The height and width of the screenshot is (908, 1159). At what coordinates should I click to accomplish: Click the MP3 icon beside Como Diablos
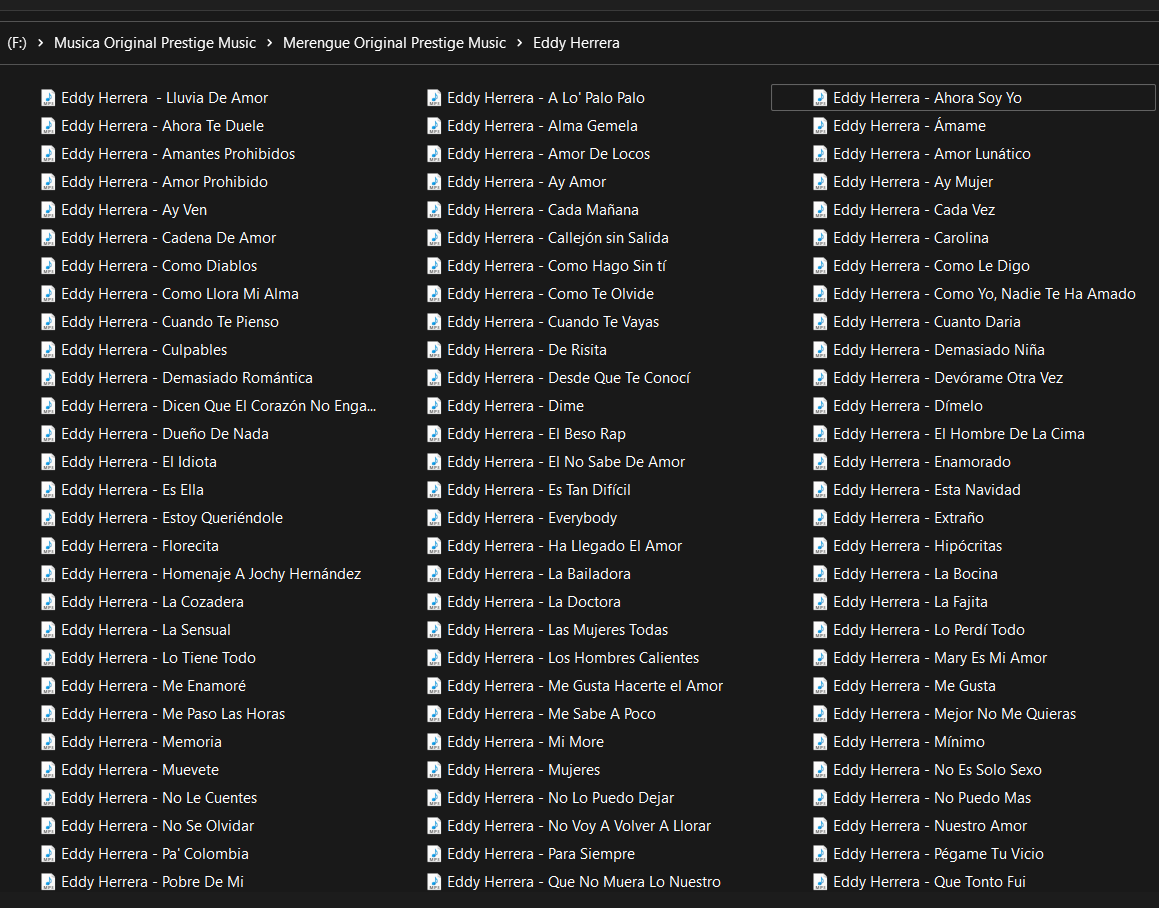(48, 265)
